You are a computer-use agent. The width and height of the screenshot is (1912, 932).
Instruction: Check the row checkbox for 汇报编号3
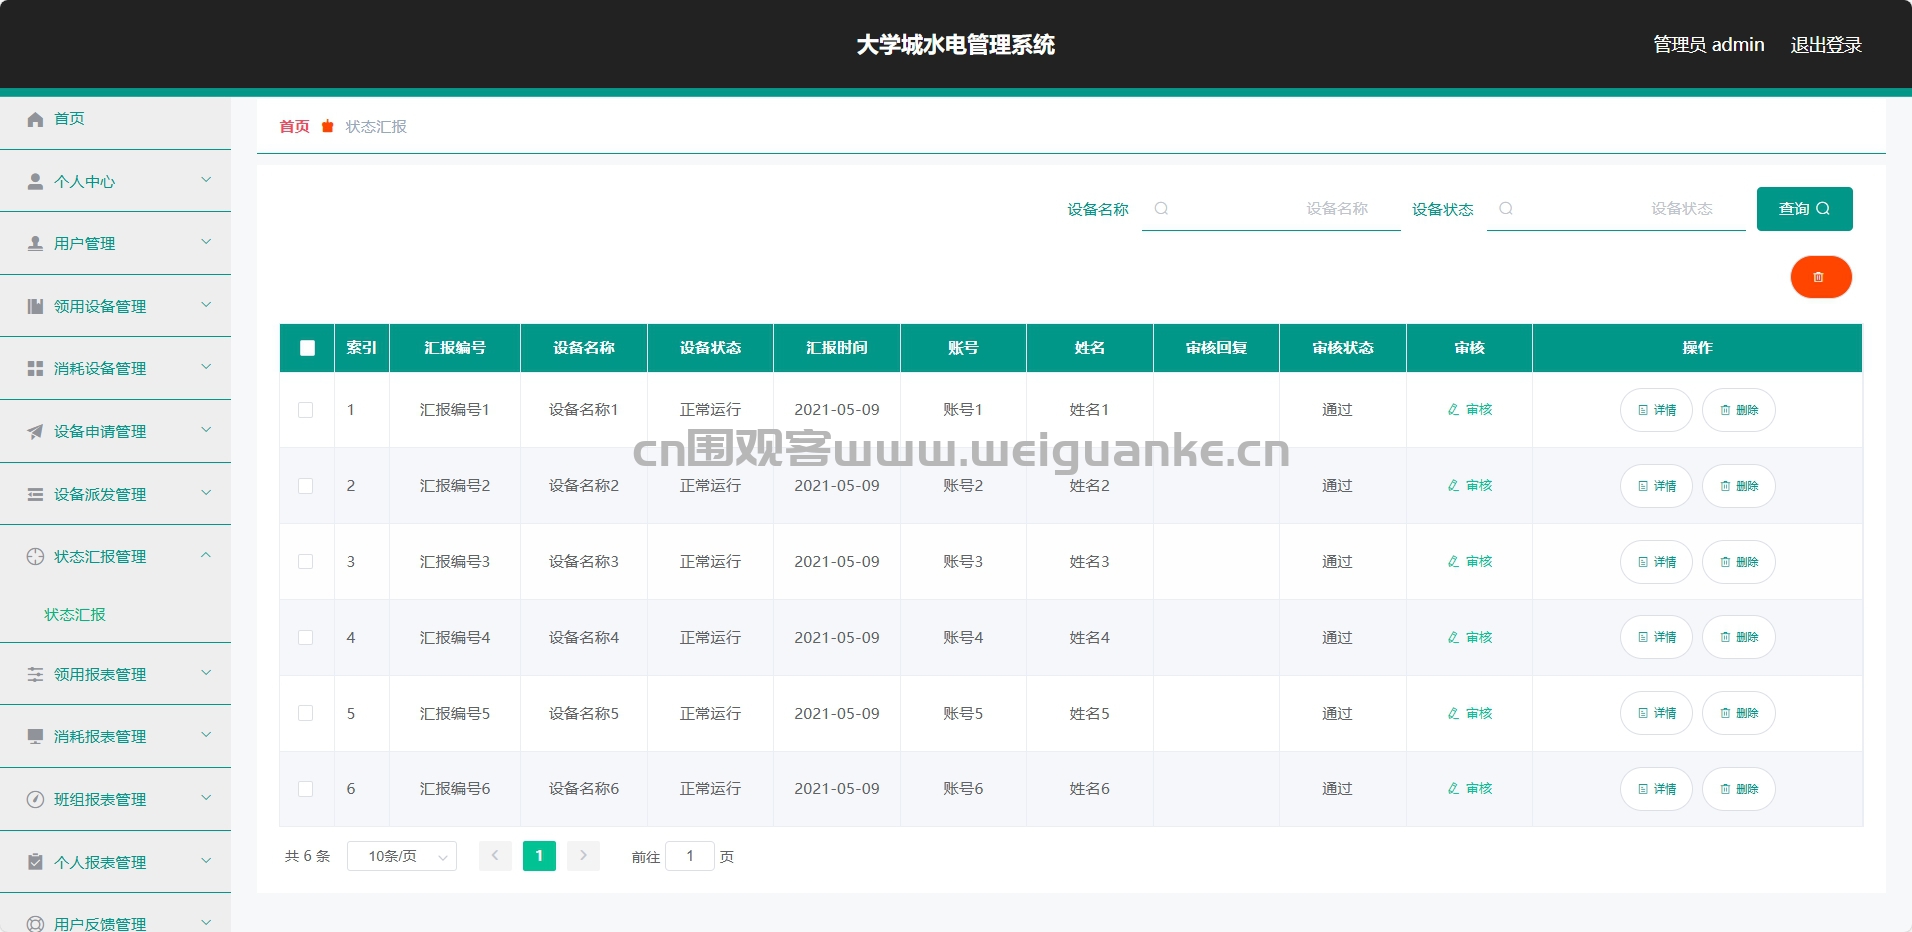point(306,562)
